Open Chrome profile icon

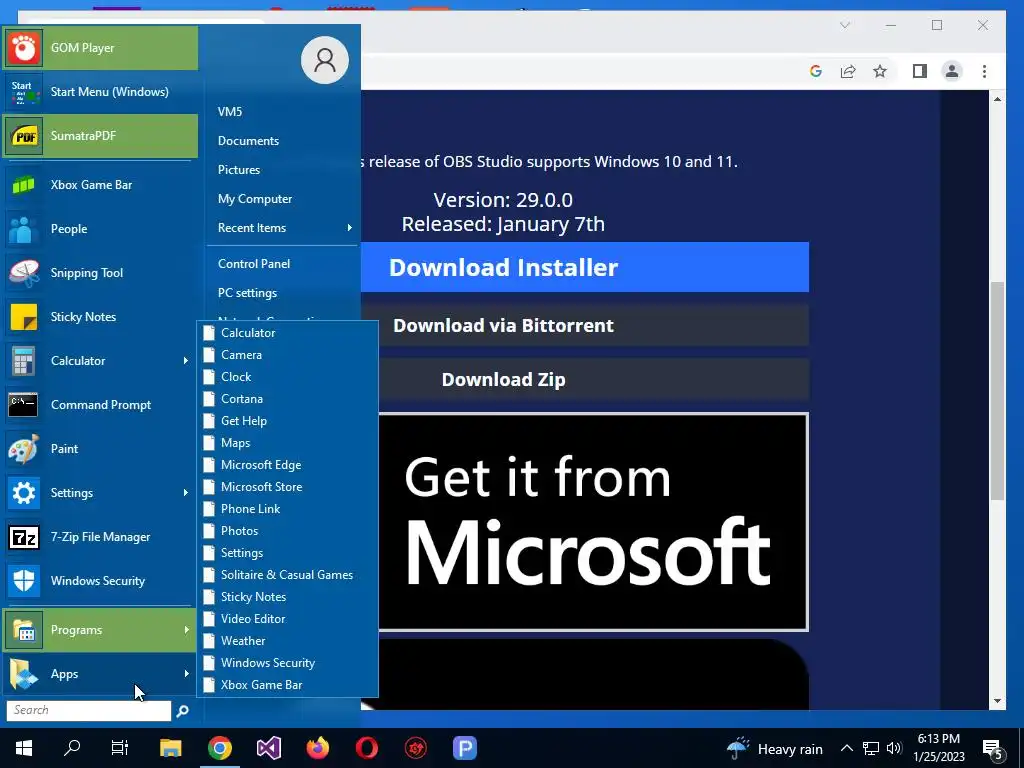pyautogui.click(x=952, y=71)
